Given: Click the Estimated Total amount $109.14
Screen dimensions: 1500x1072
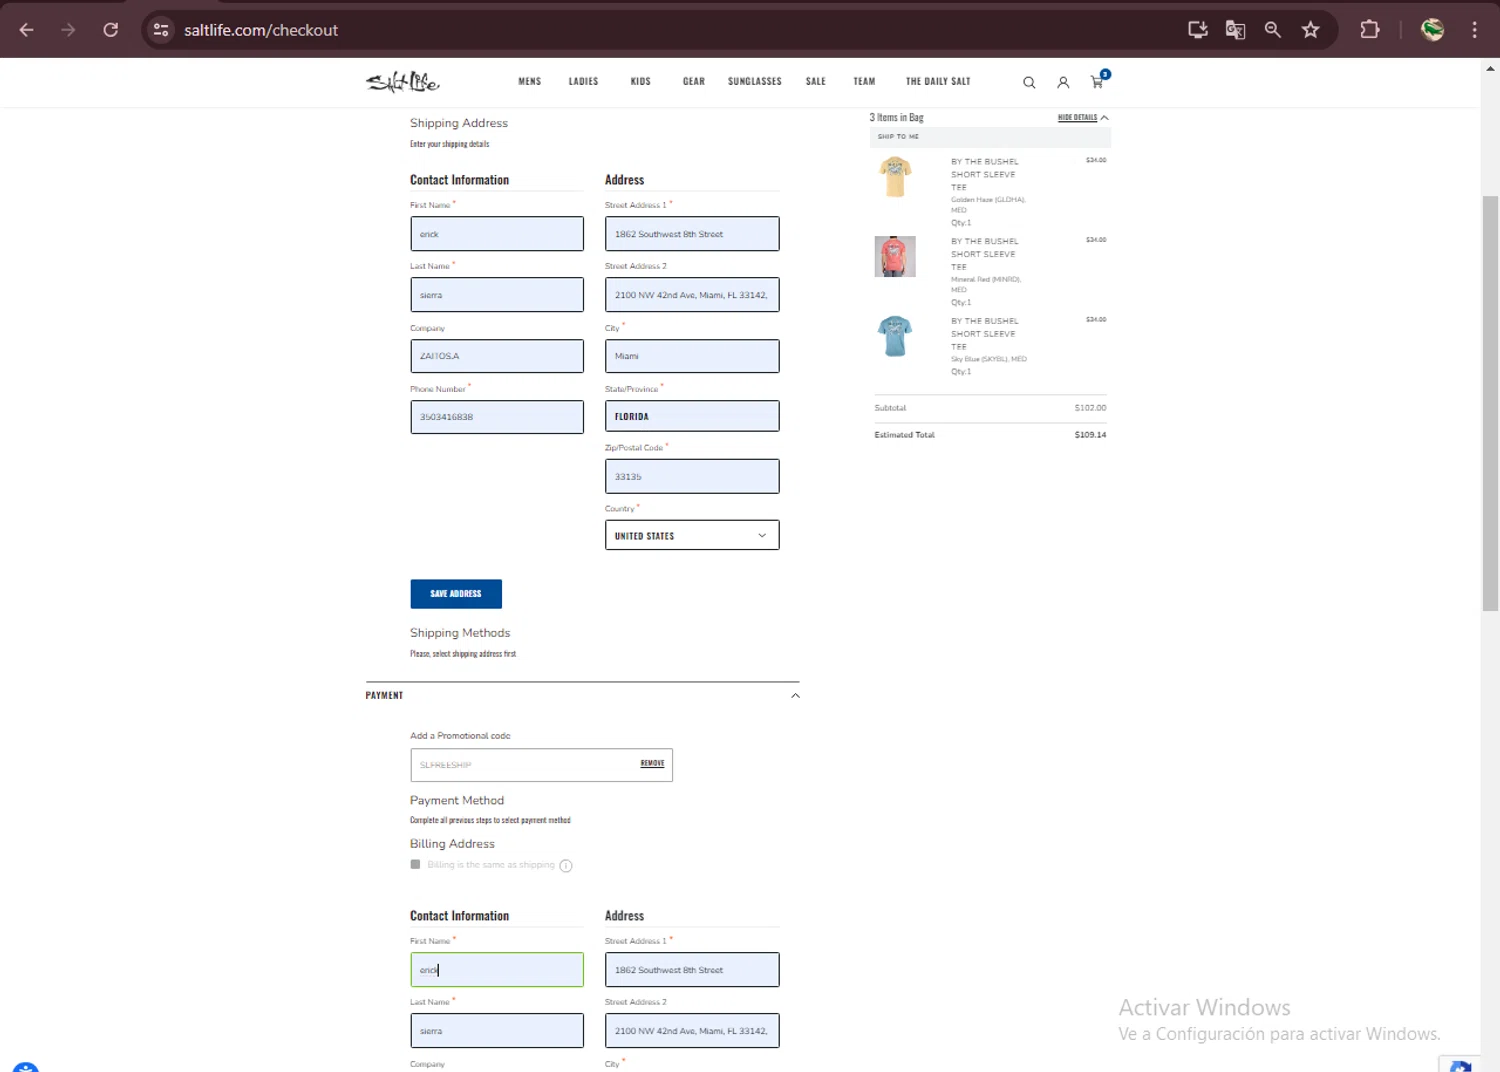Looking at the screenshot, I should [x=1090, y=435].
